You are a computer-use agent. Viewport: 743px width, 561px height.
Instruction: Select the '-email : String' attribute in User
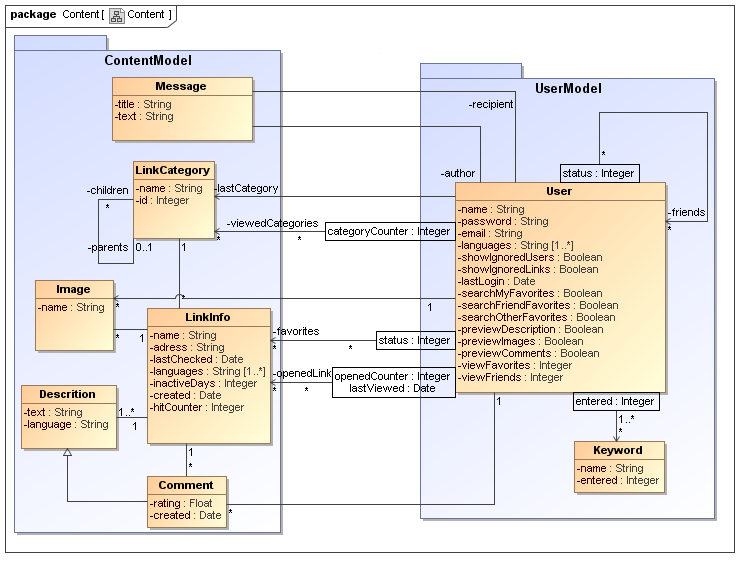pyautogui.click(x=490, y=234)
